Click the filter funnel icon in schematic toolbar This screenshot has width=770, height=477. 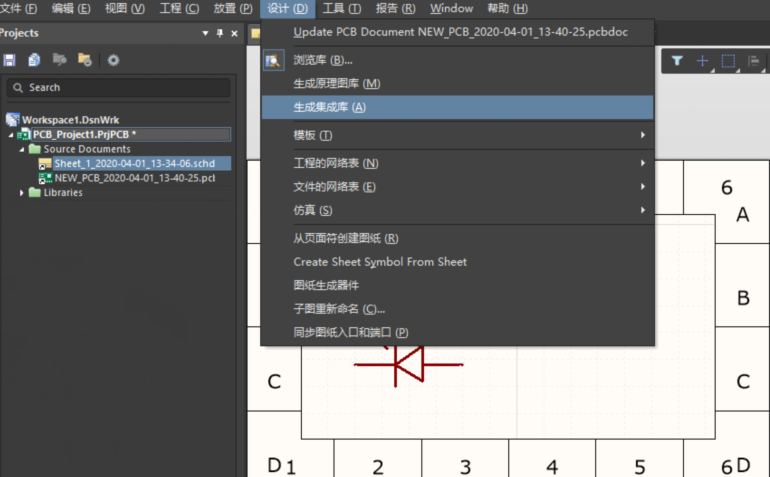pos(677,61)
